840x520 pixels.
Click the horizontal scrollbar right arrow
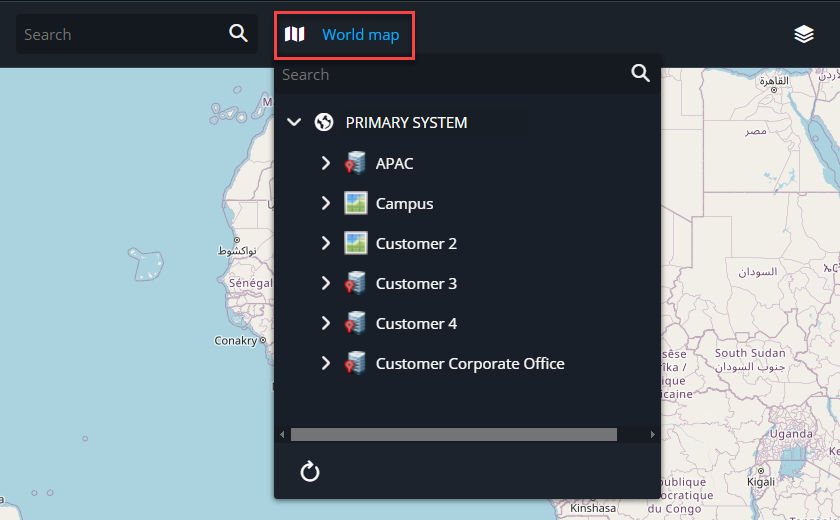(653, 434)
